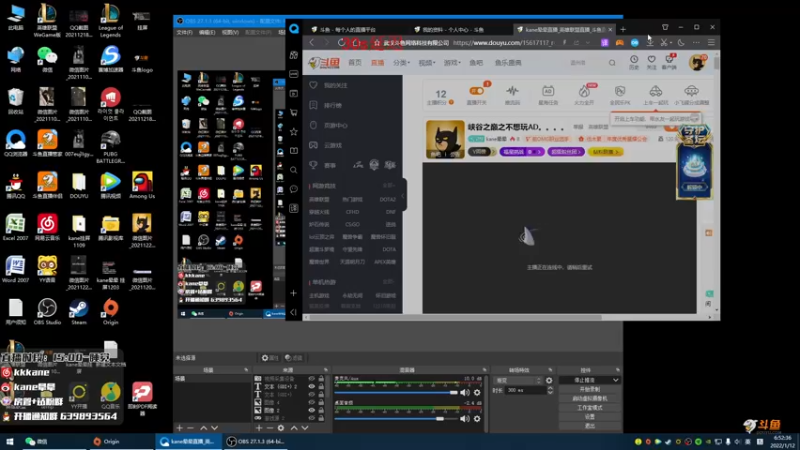The height and width of the screenshot is (450, 800).
Task: Toggle browser night mode moon icon
Action: point(681,43)
